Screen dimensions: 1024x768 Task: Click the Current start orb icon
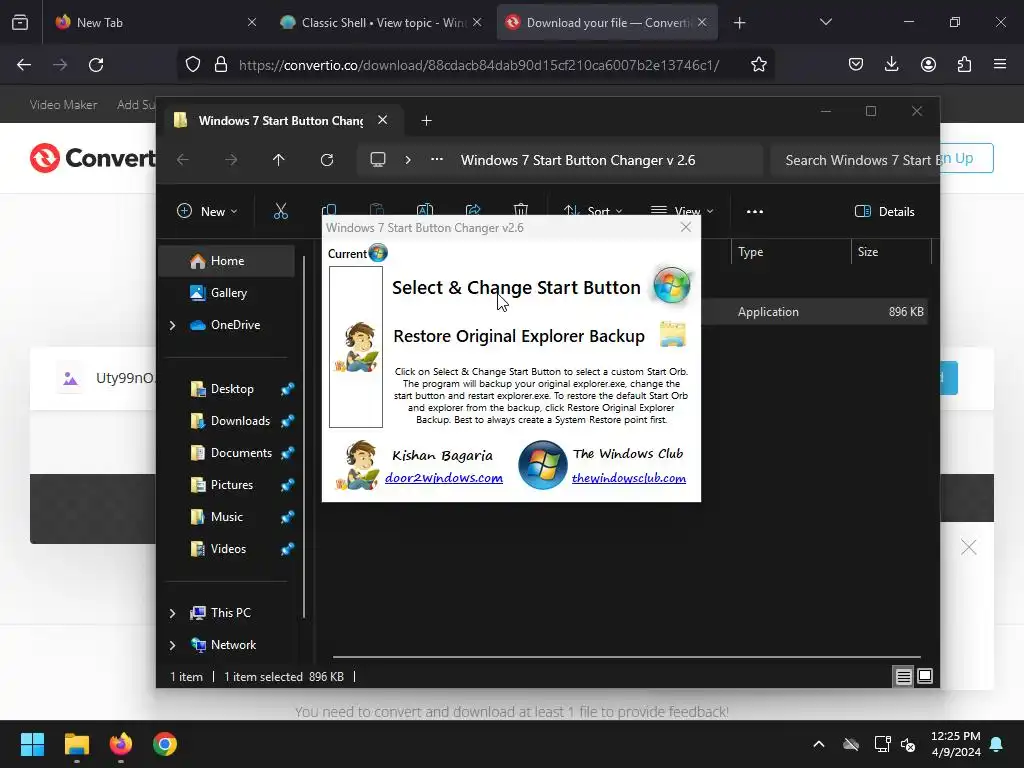(378, 253)
